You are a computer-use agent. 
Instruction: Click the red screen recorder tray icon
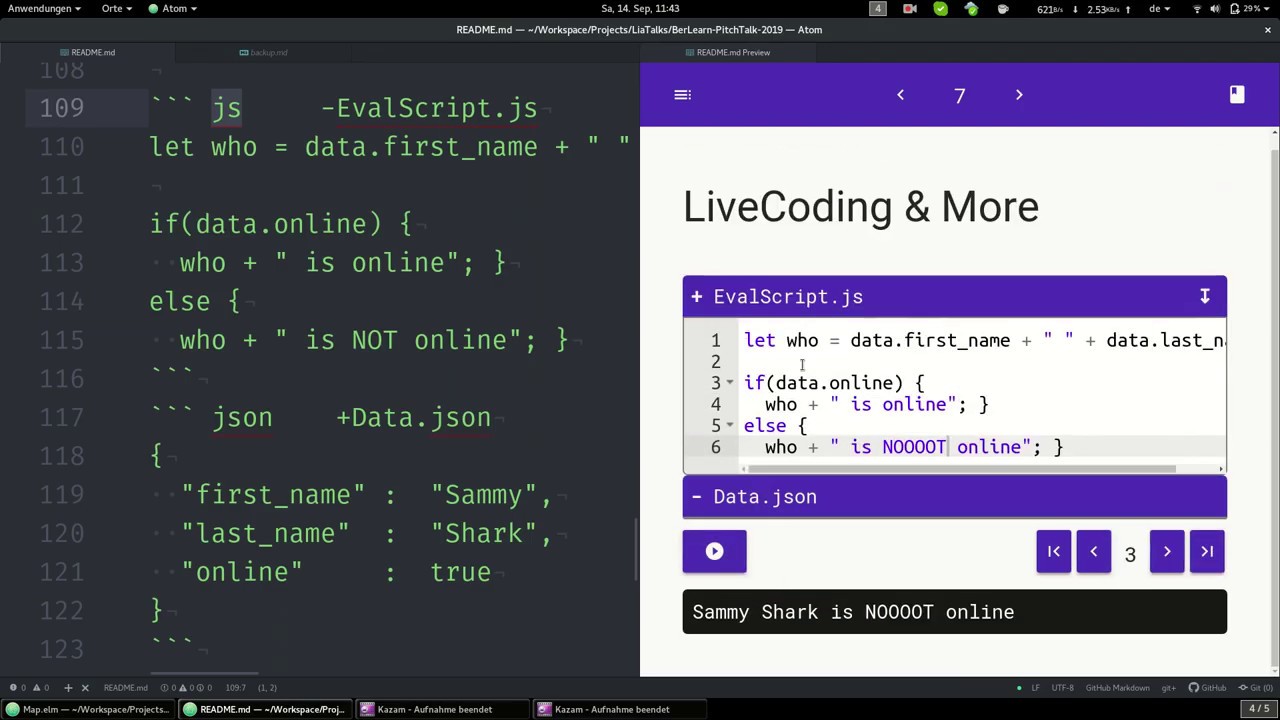click(910, 8)
